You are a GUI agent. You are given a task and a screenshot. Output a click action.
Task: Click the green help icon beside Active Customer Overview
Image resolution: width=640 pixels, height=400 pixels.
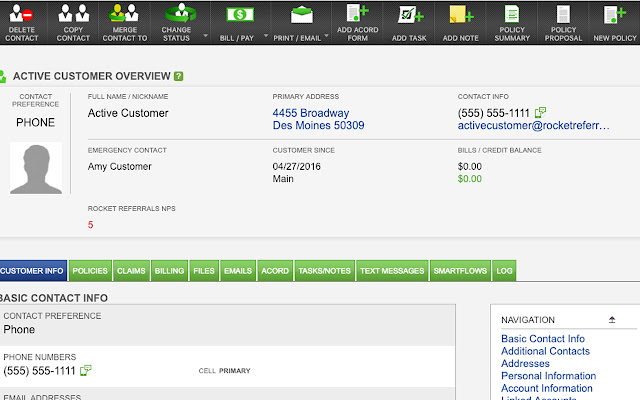click(178, 76)
